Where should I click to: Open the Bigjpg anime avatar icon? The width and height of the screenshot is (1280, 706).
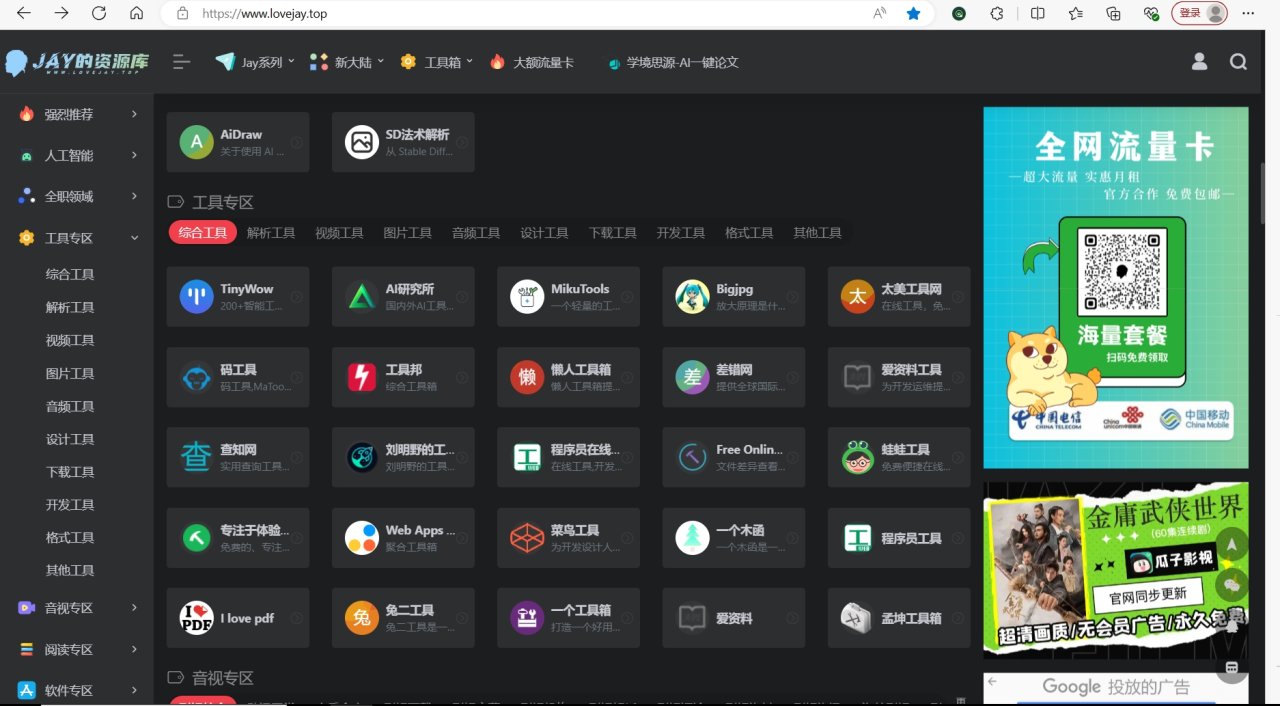(692, 296)
